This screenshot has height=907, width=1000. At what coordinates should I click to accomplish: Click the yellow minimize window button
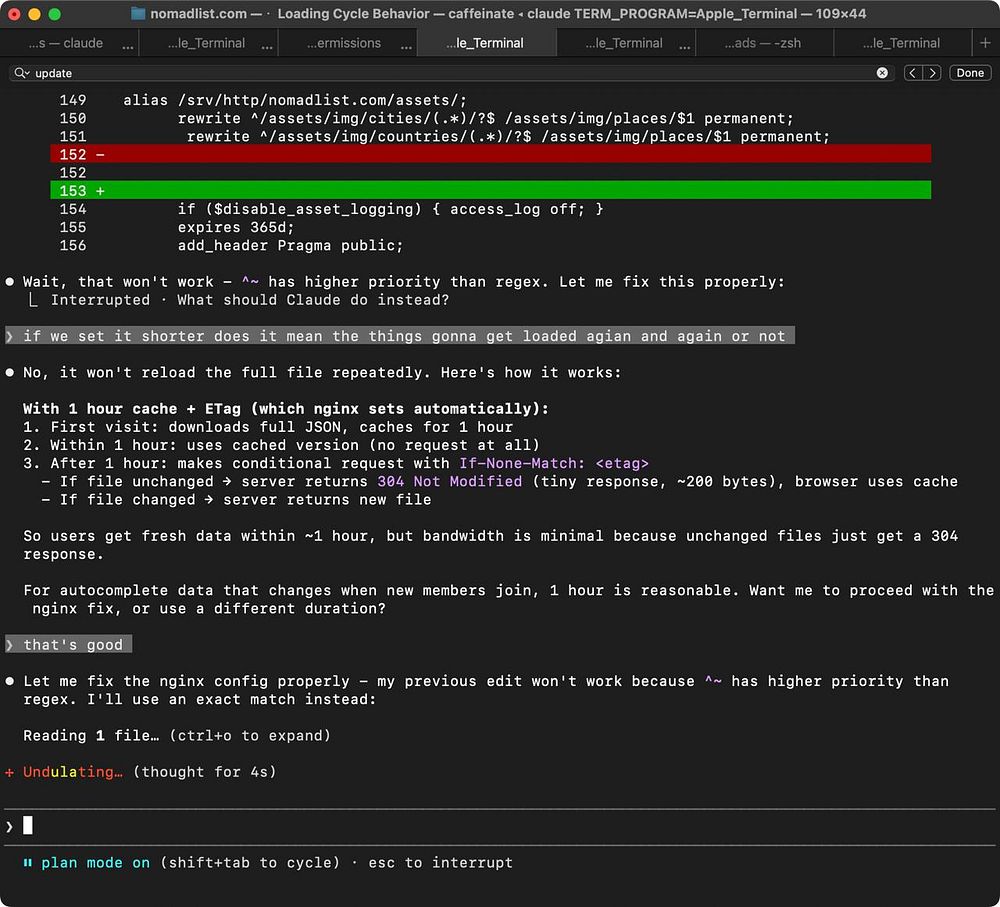pos(34,13)
